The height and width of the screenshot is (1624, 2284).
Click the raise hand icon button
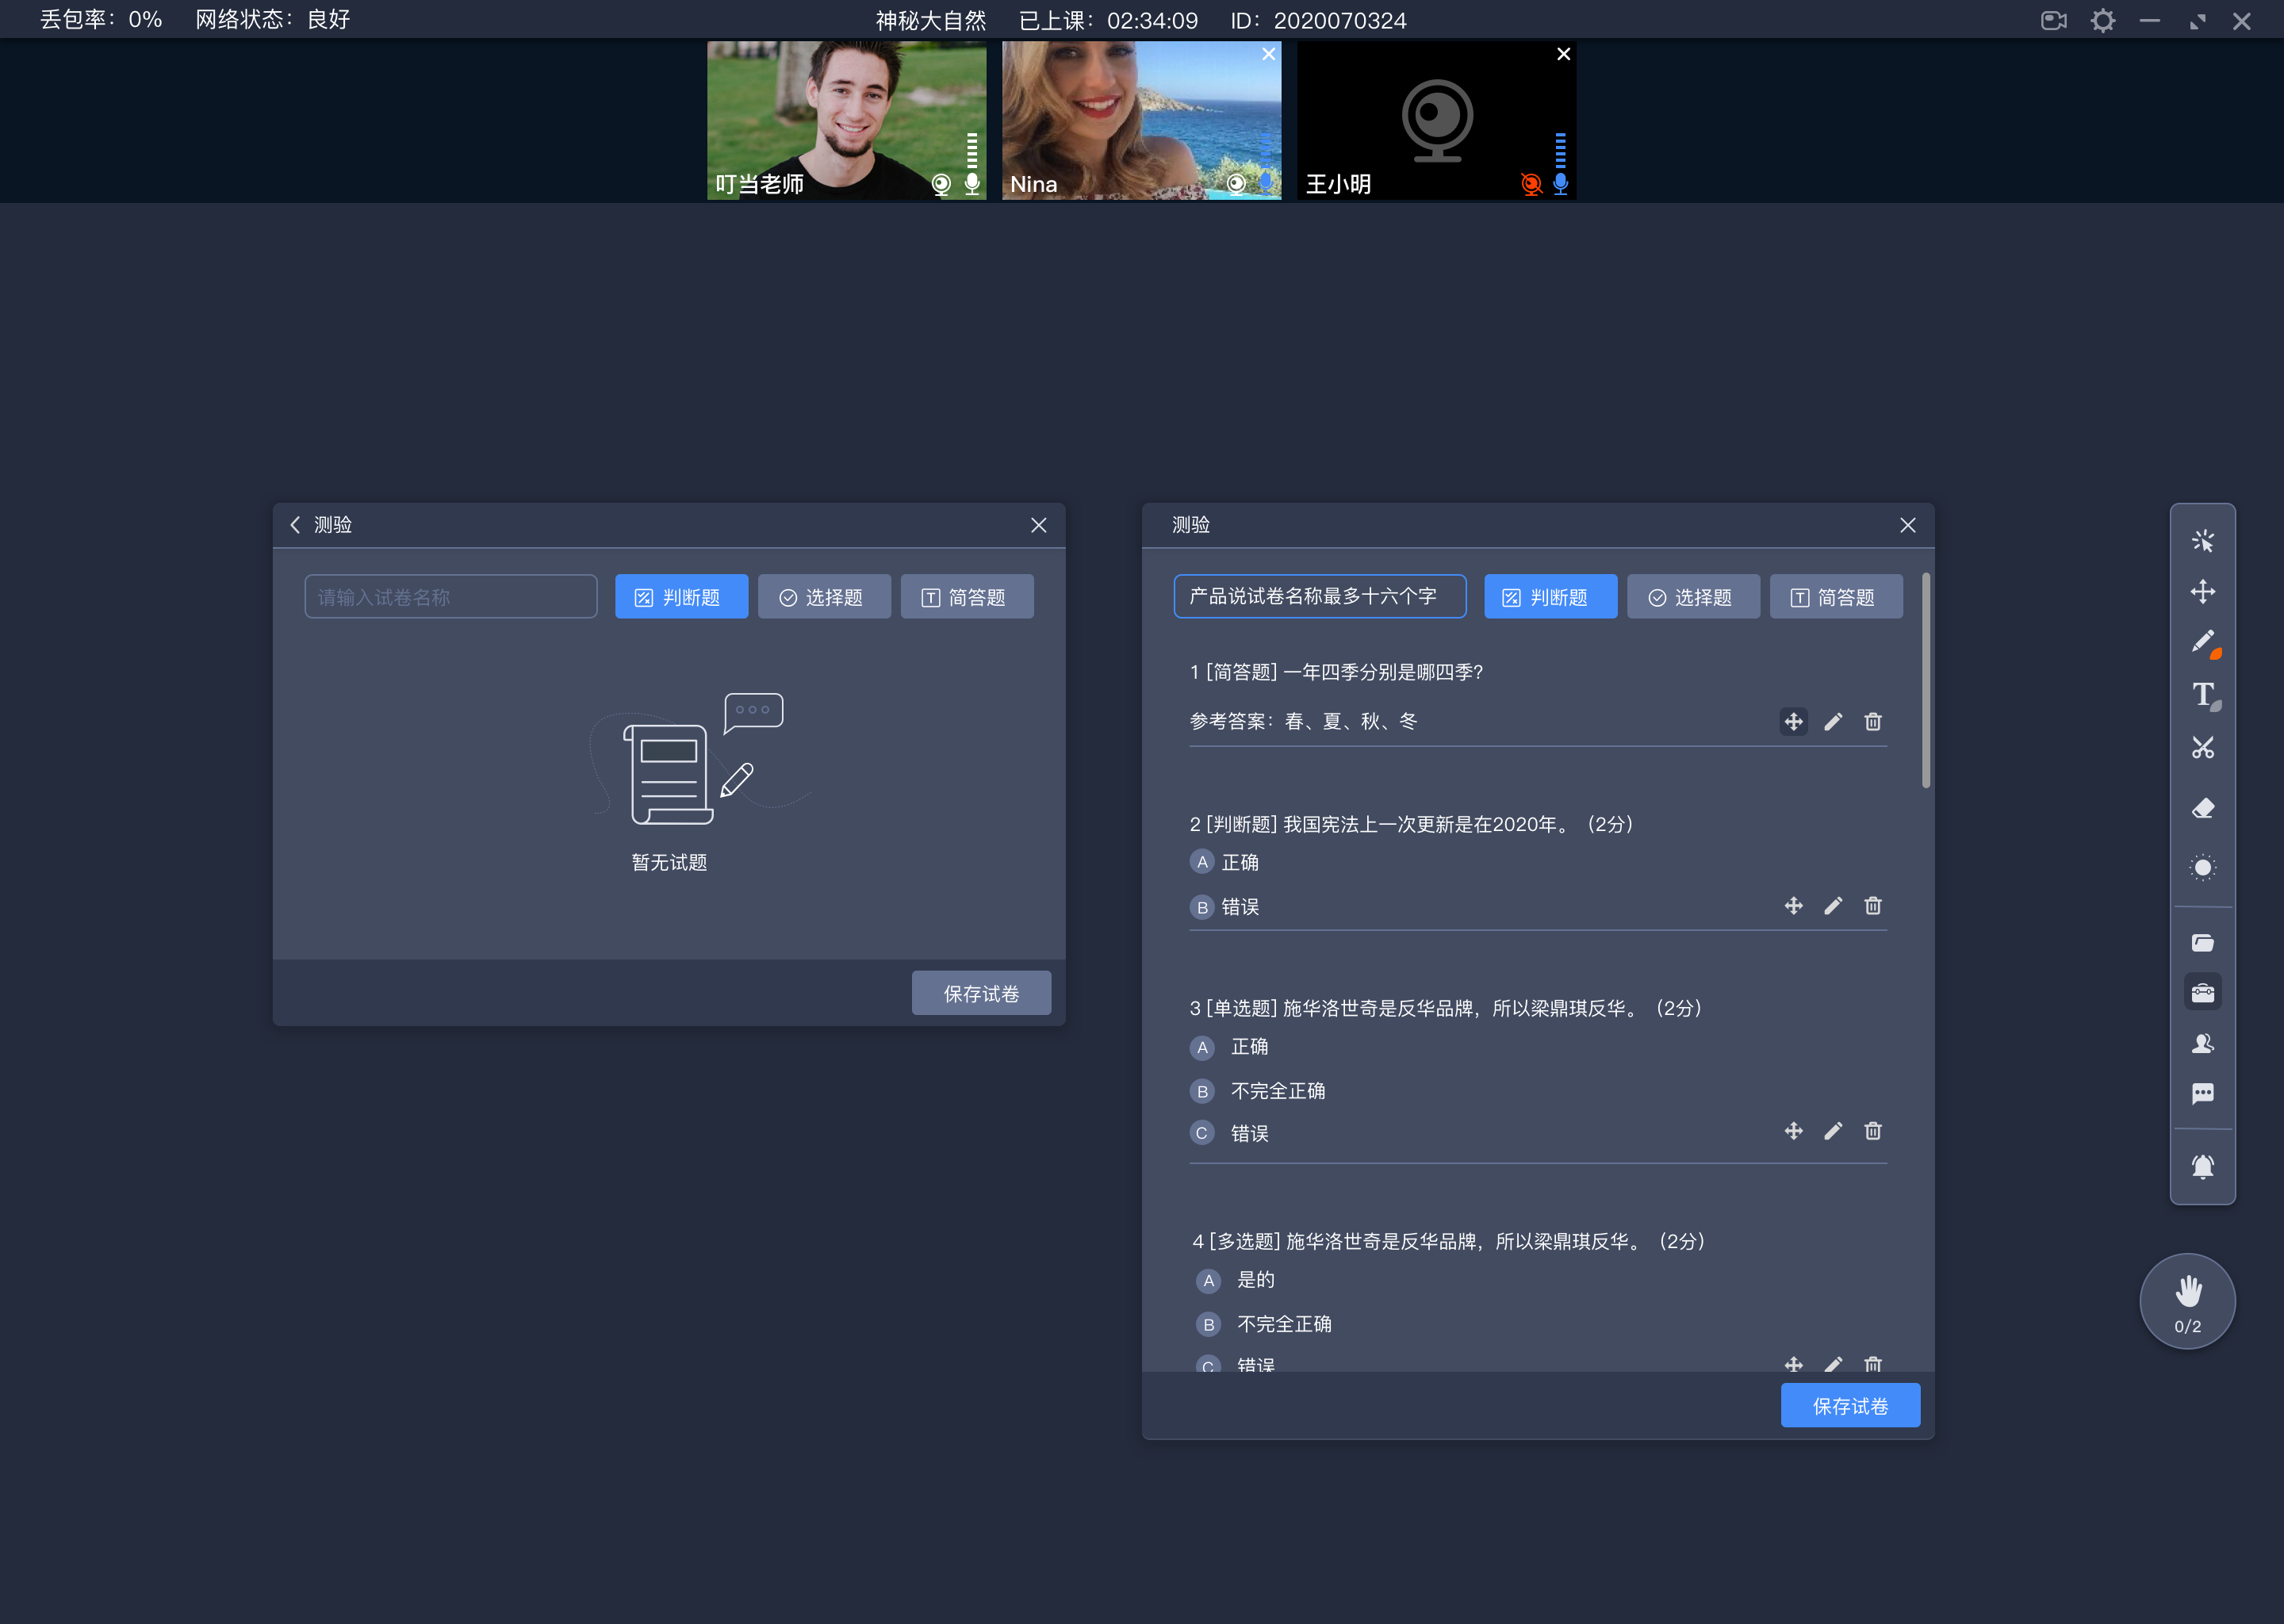point(2186,1300)
